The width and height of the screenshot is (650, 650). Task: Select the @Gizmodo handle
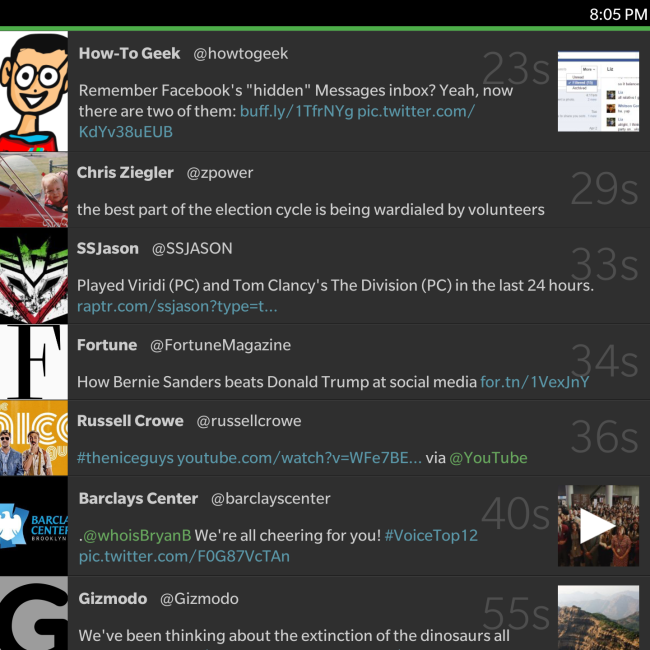[x=199, y=599]
